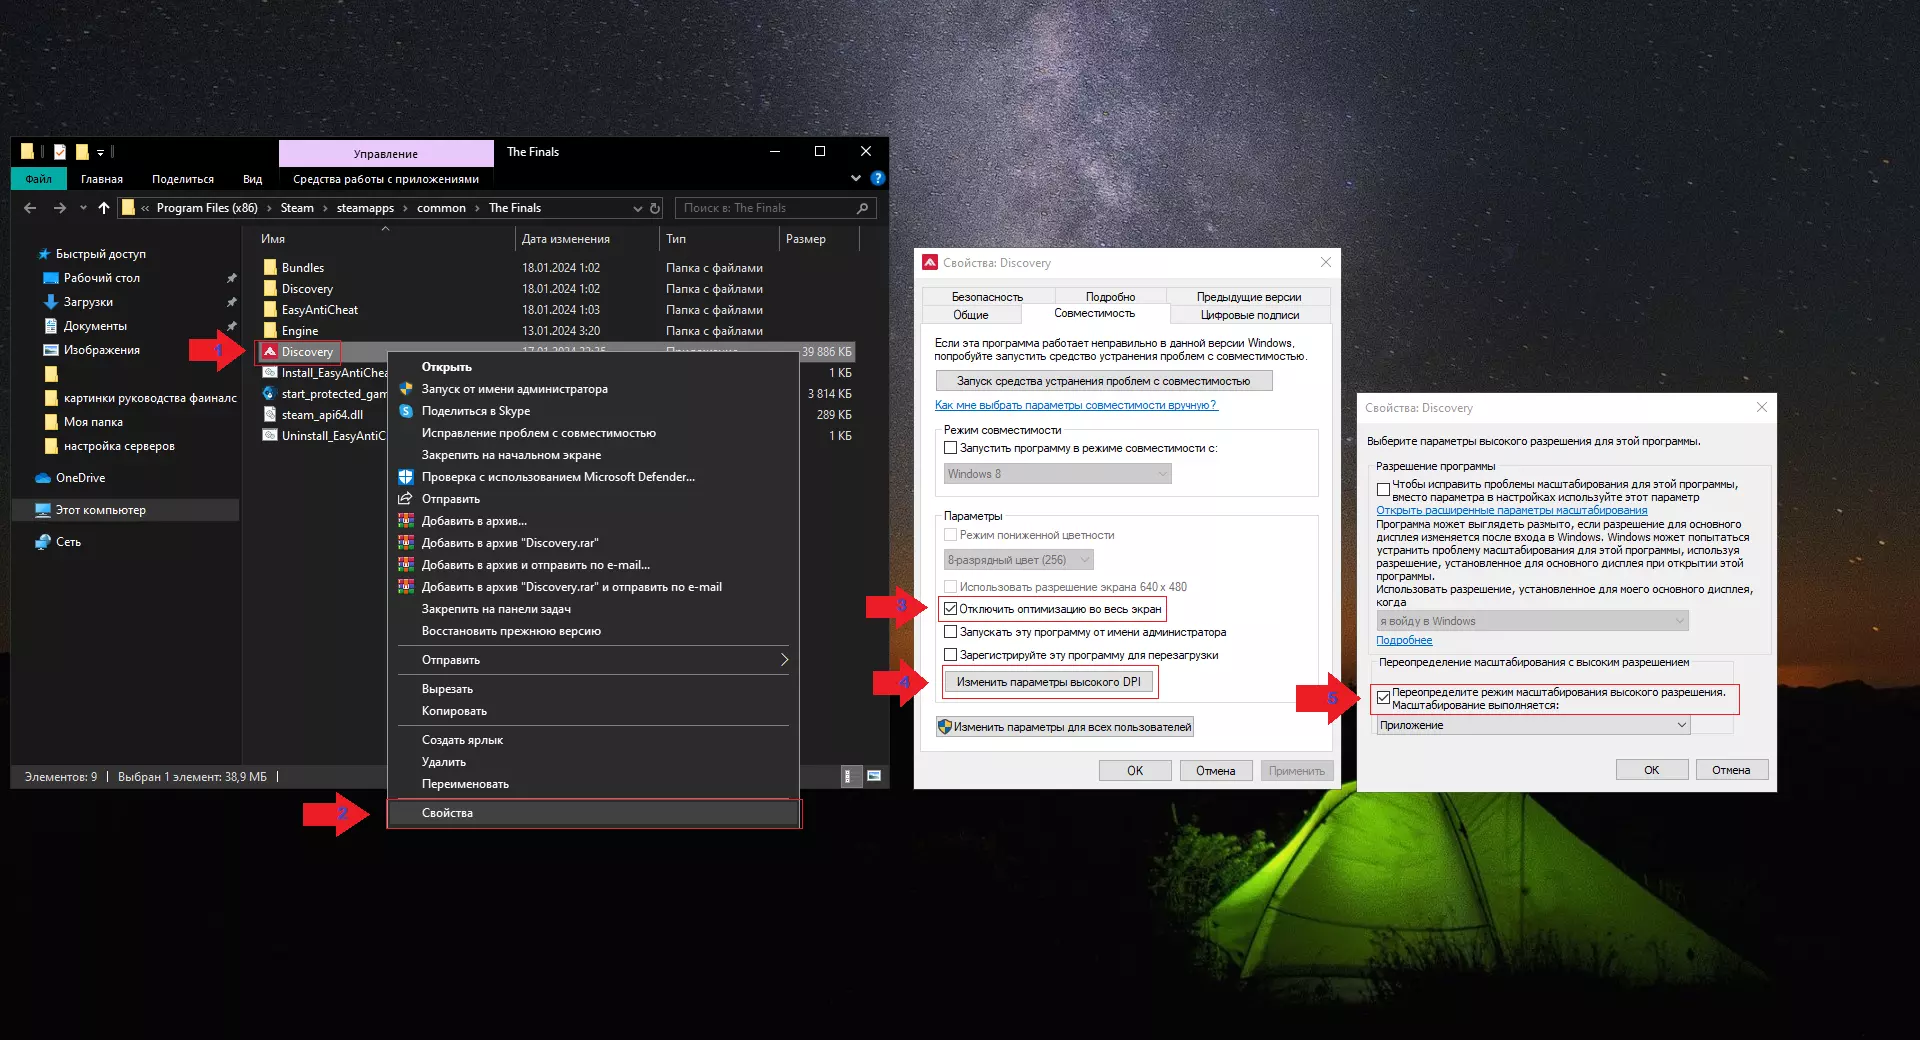Switch to Безопасность tab in Properties
This screenshot has width=1920, height=1040.
point(987,297)
